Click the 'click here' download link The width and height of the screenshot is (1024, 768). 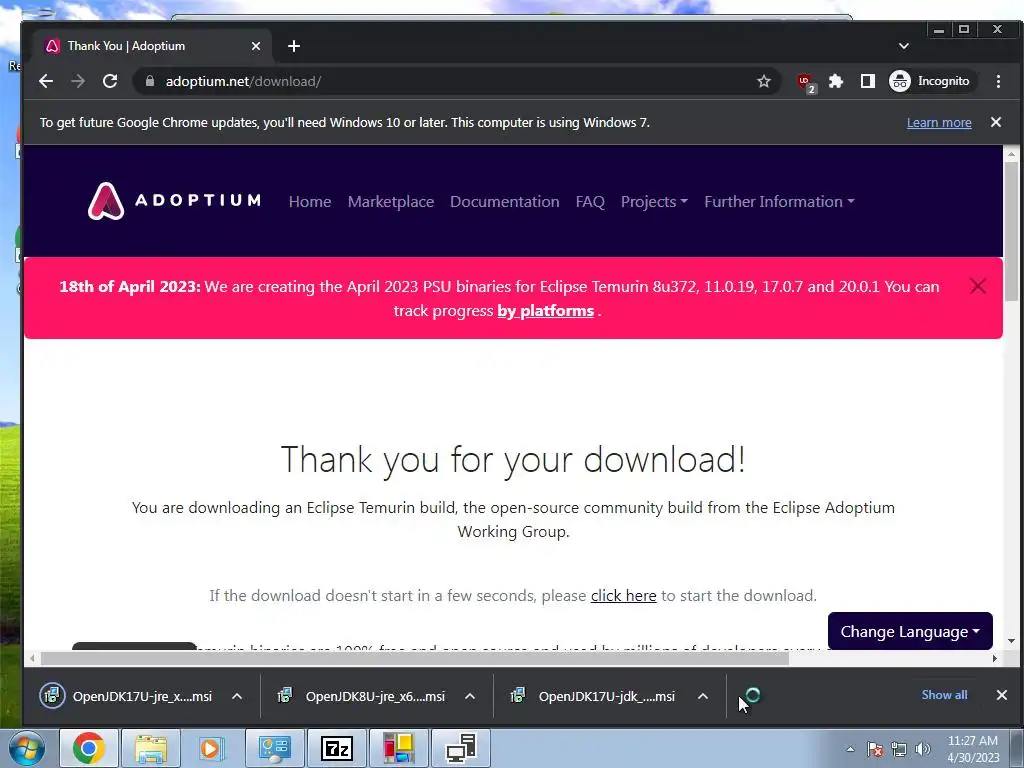(623, 596)
